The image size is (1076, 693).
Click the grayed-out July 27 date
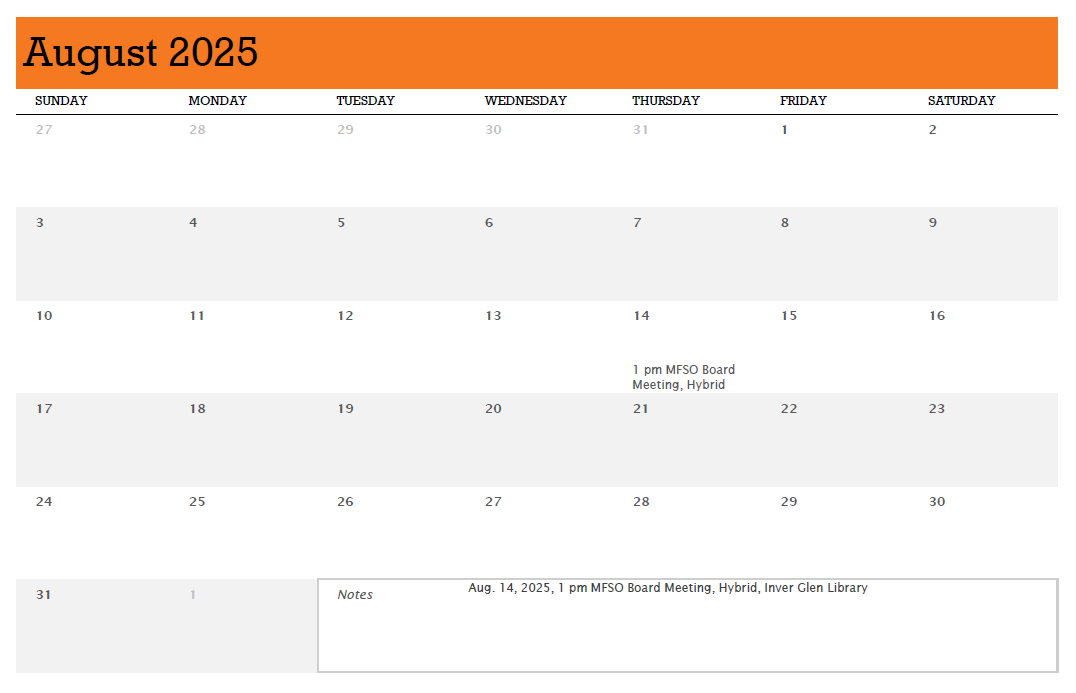pyautogui.click(x=44, y=130)
